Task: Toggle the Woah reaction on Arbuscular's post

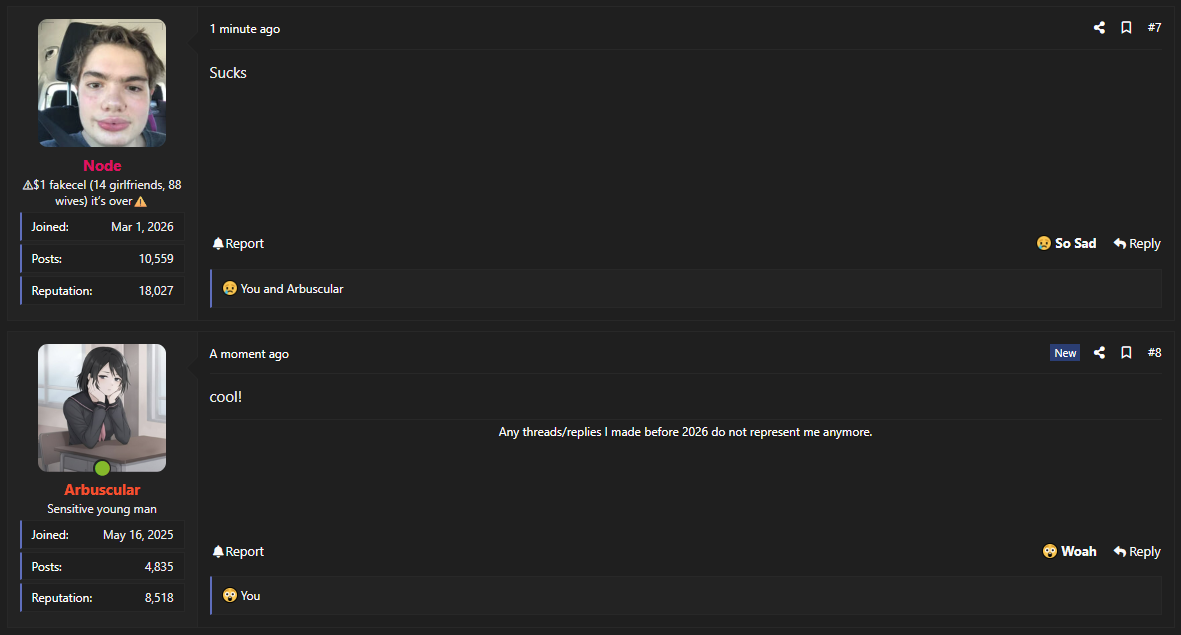Action: click(x=1070, y=551)
